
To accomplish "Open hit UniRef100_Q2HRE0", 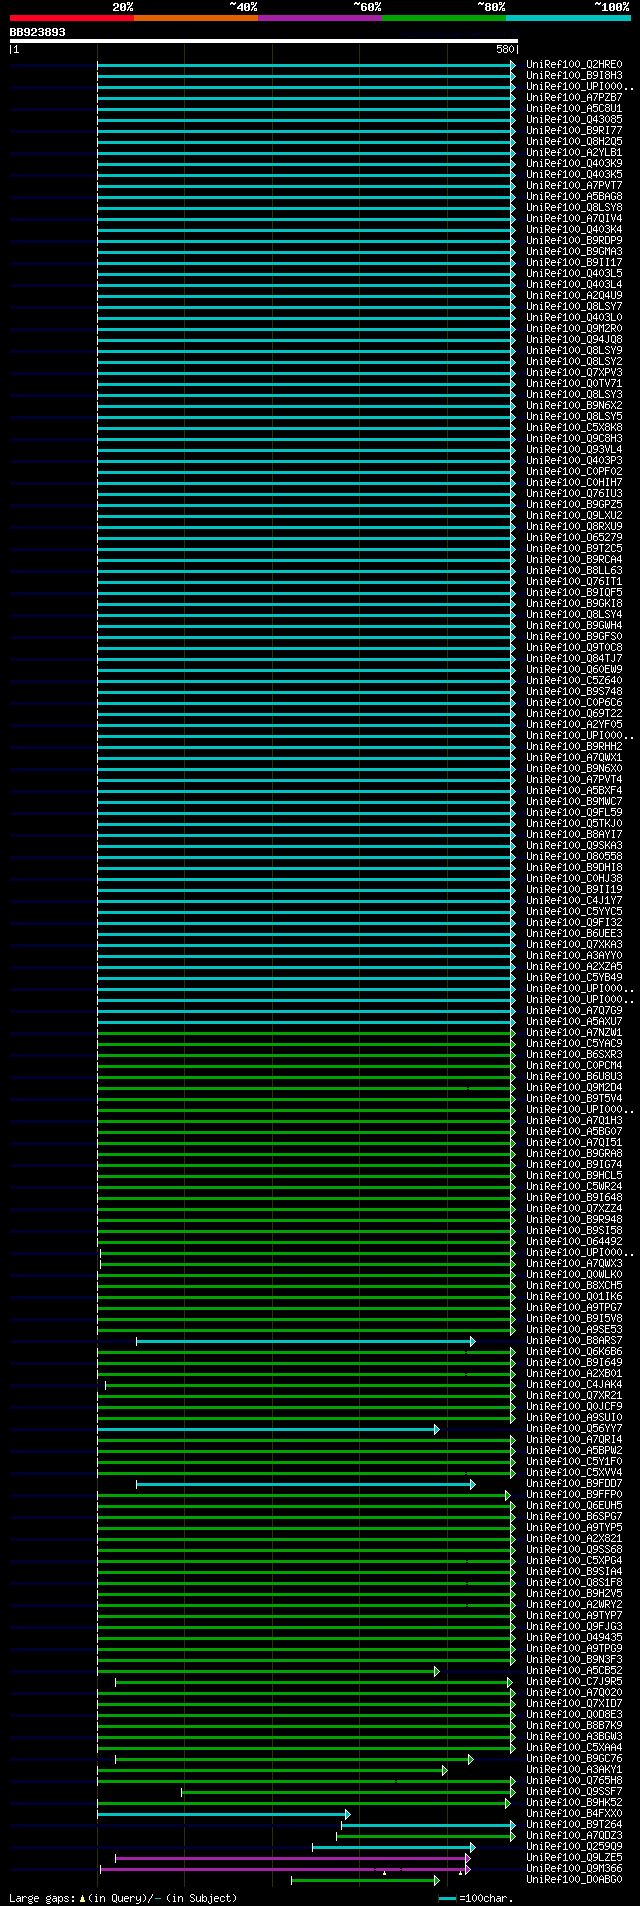I will [x=574, y=65].
